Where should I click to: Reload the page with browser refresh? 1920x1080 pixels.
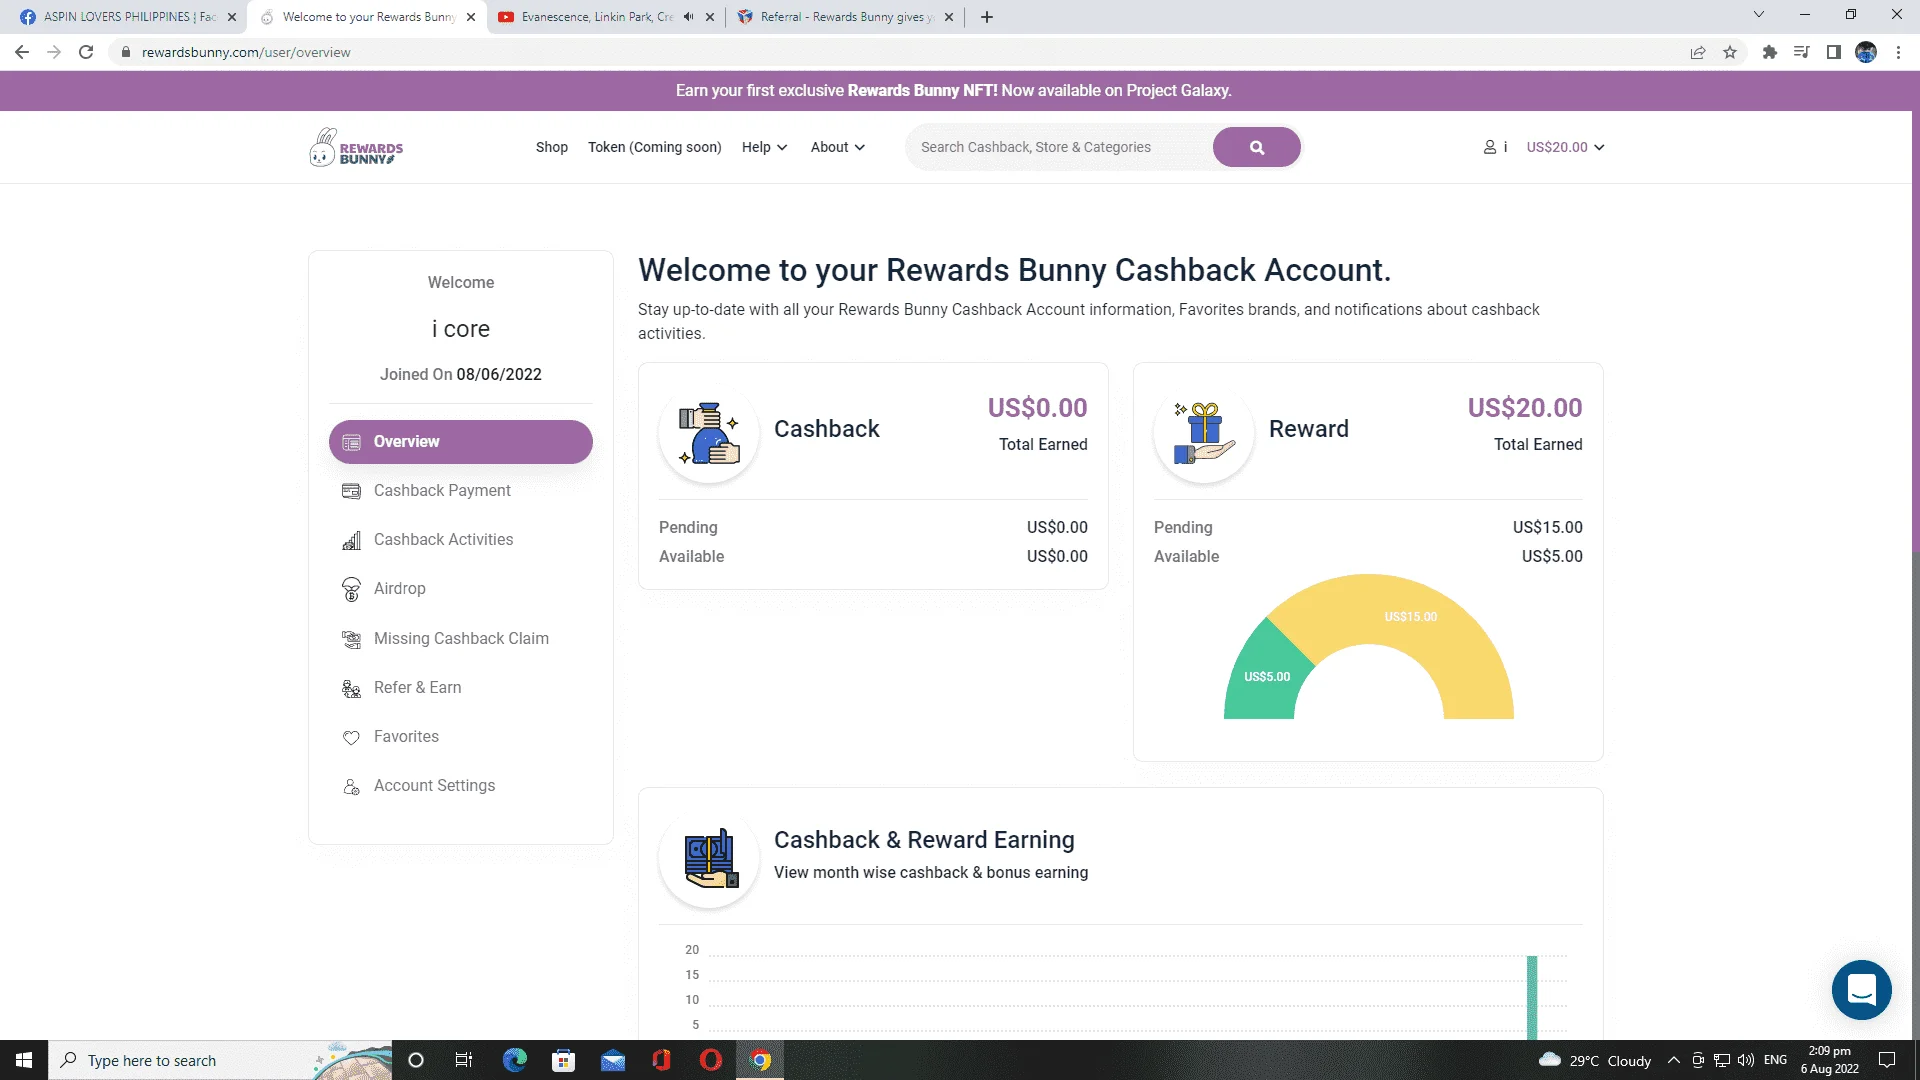pyautogui.click(x=86, y=52)
